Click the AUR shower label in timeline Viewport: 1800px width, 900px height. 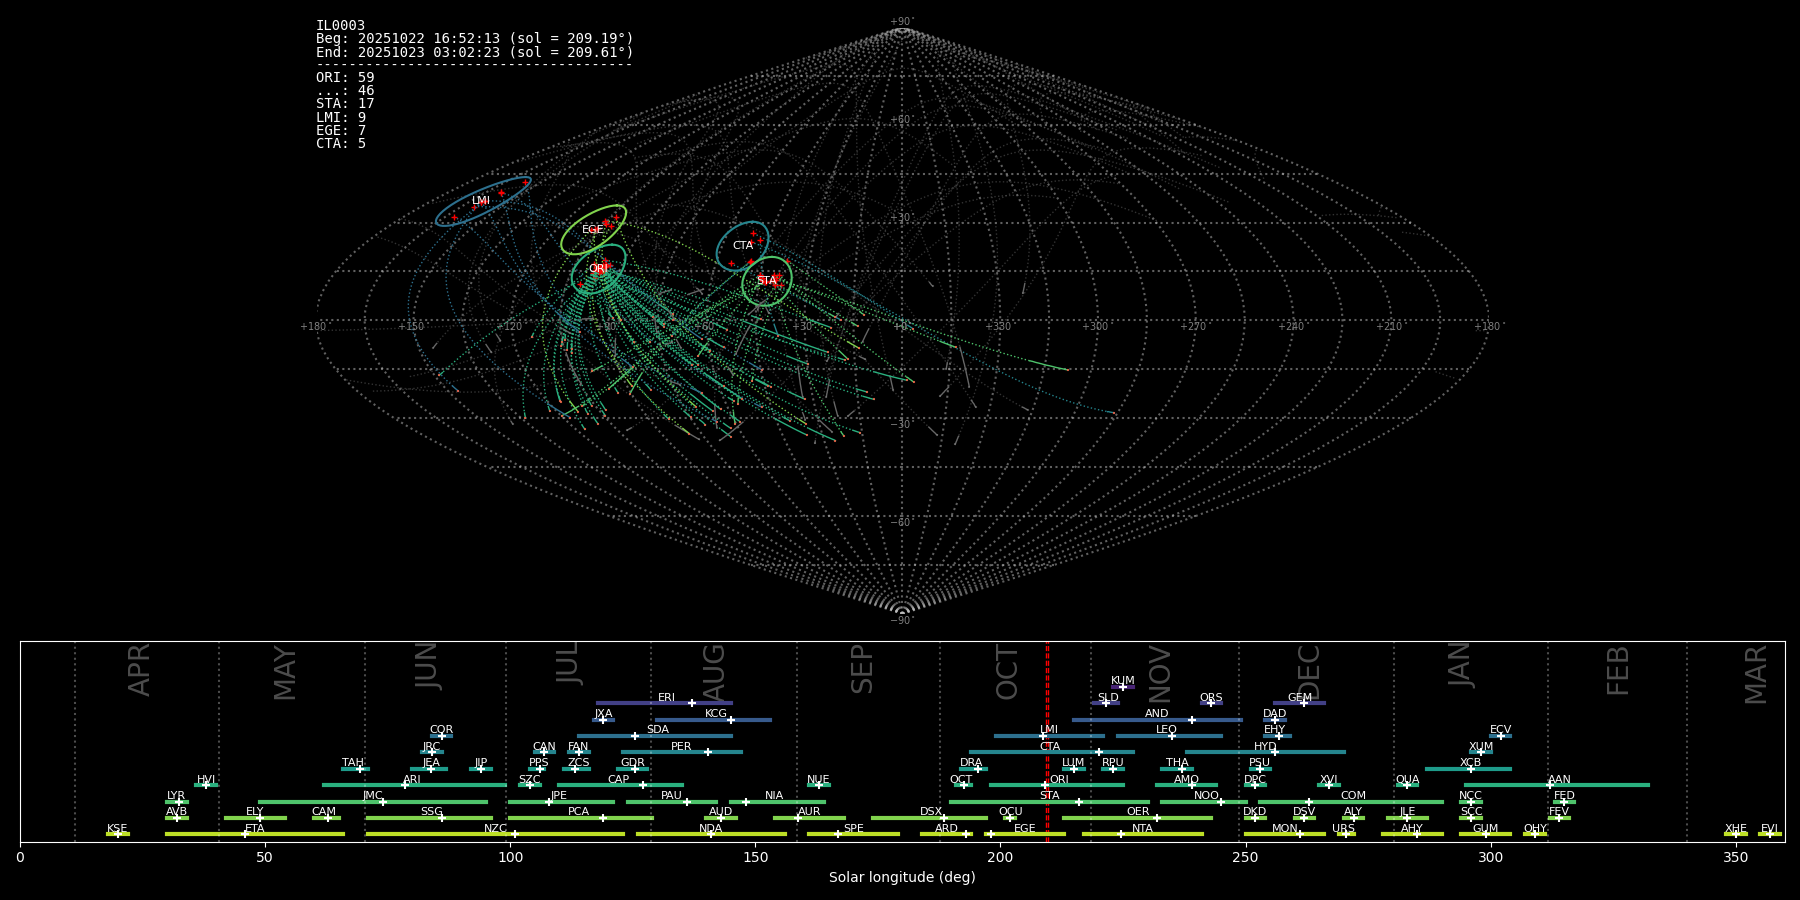[x=809, y=812]
